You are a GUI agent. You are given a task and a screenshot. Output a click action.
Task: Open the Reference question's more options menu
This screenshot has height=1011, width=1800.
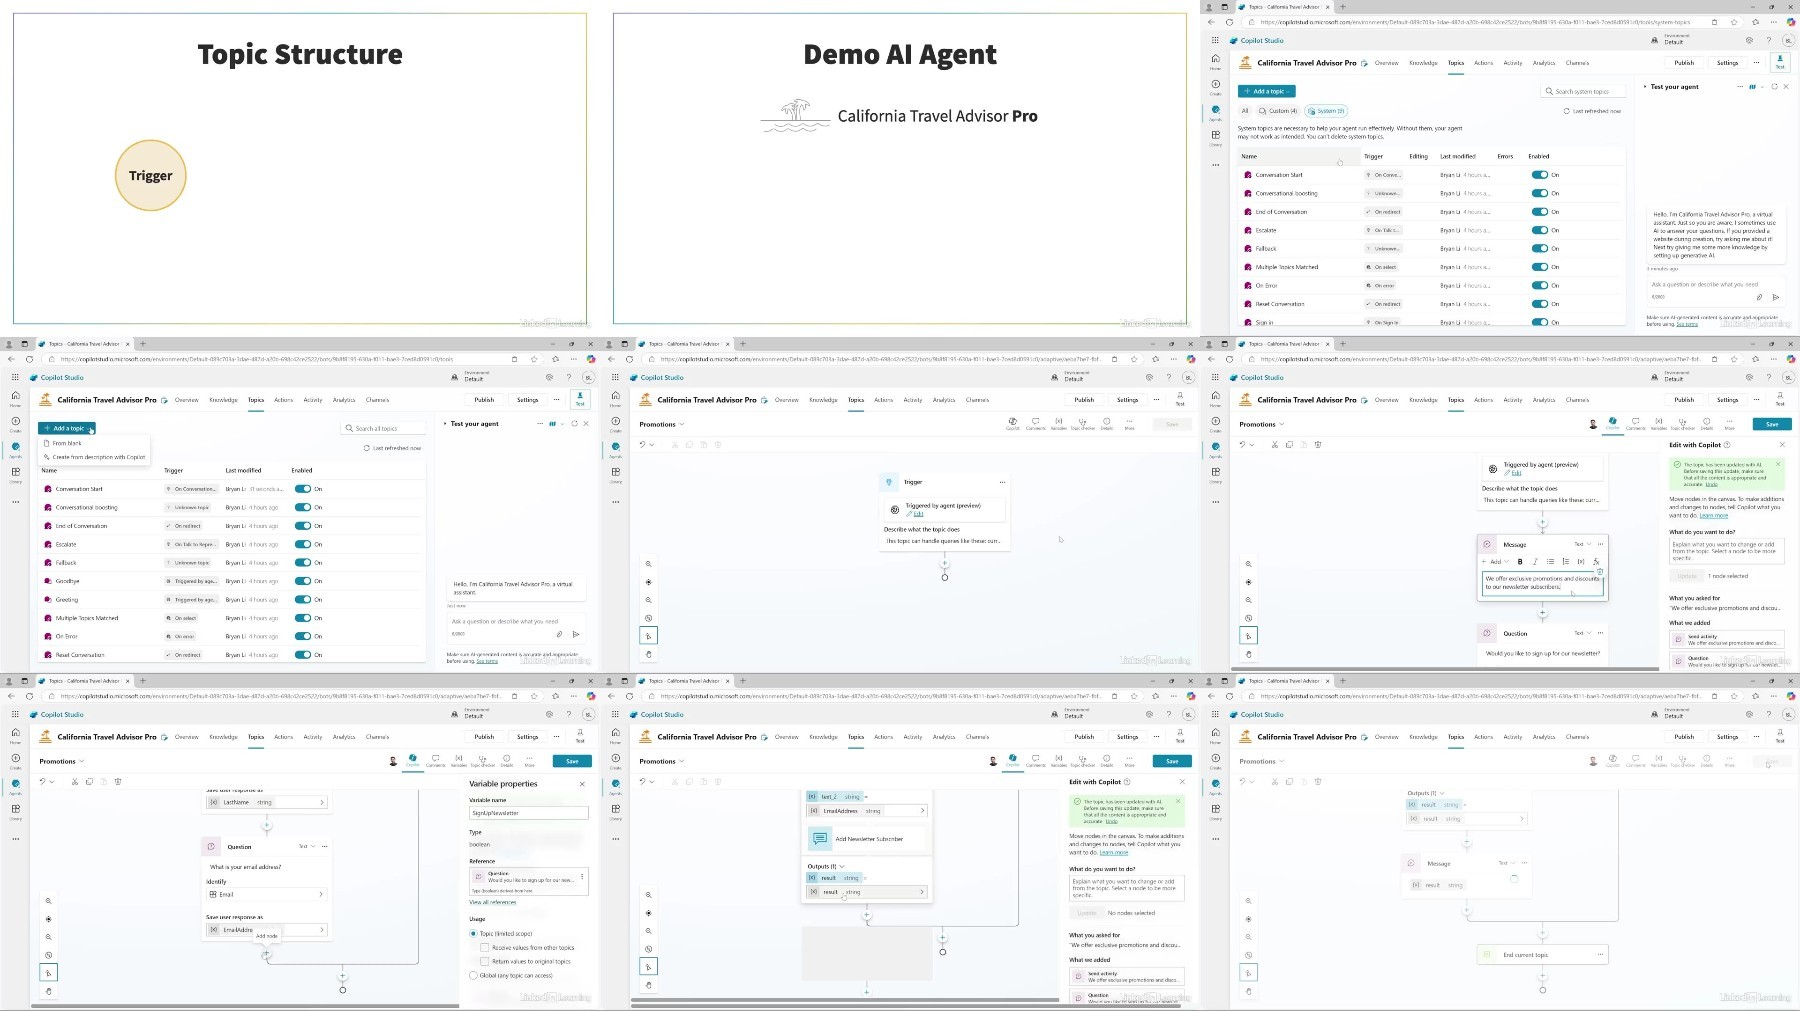click(x=582, y=876)
